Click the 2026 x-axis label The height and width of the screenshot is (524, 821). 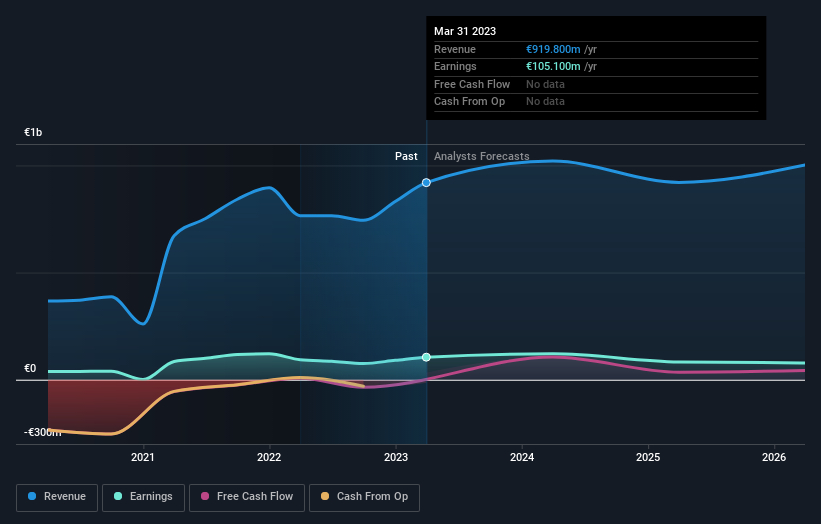coord(774,458)
